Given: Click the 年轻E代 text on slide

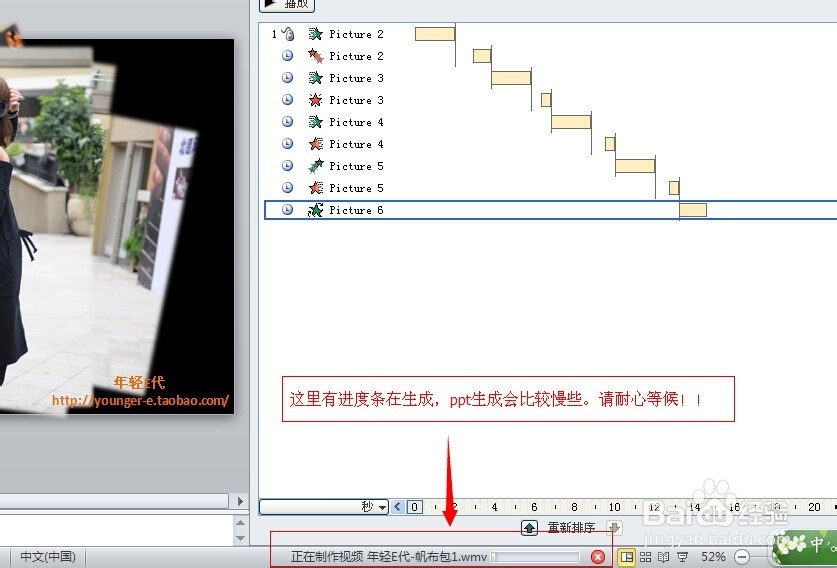Looking at the screenshot, I should (x=139, y=382).
